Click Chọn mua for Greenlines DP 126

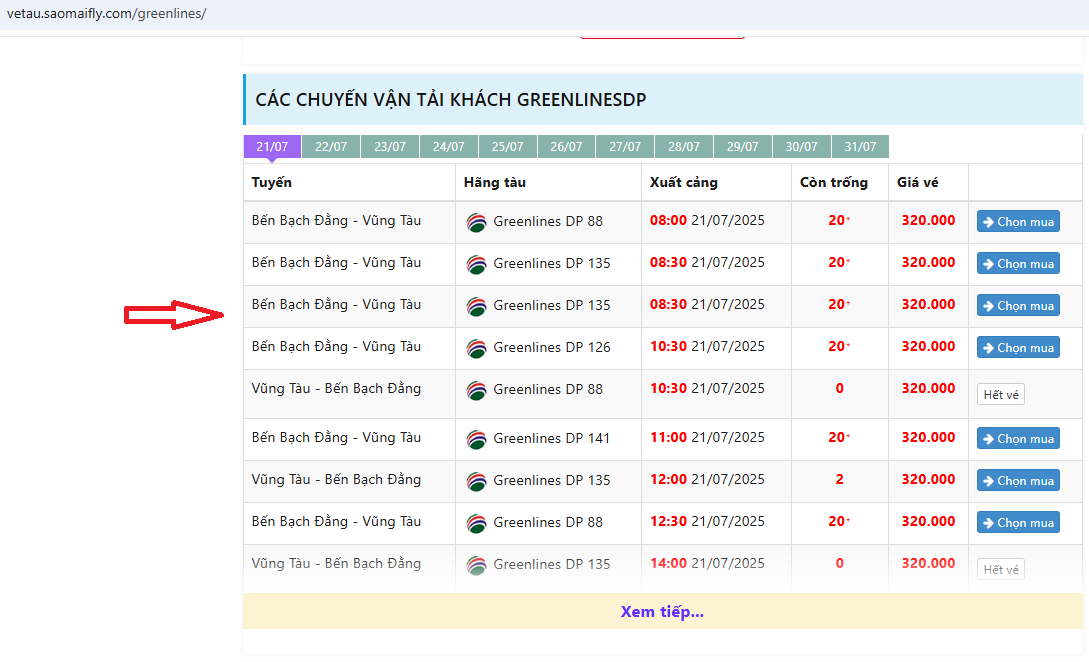pyautogui.click(x=1018, y=347)
